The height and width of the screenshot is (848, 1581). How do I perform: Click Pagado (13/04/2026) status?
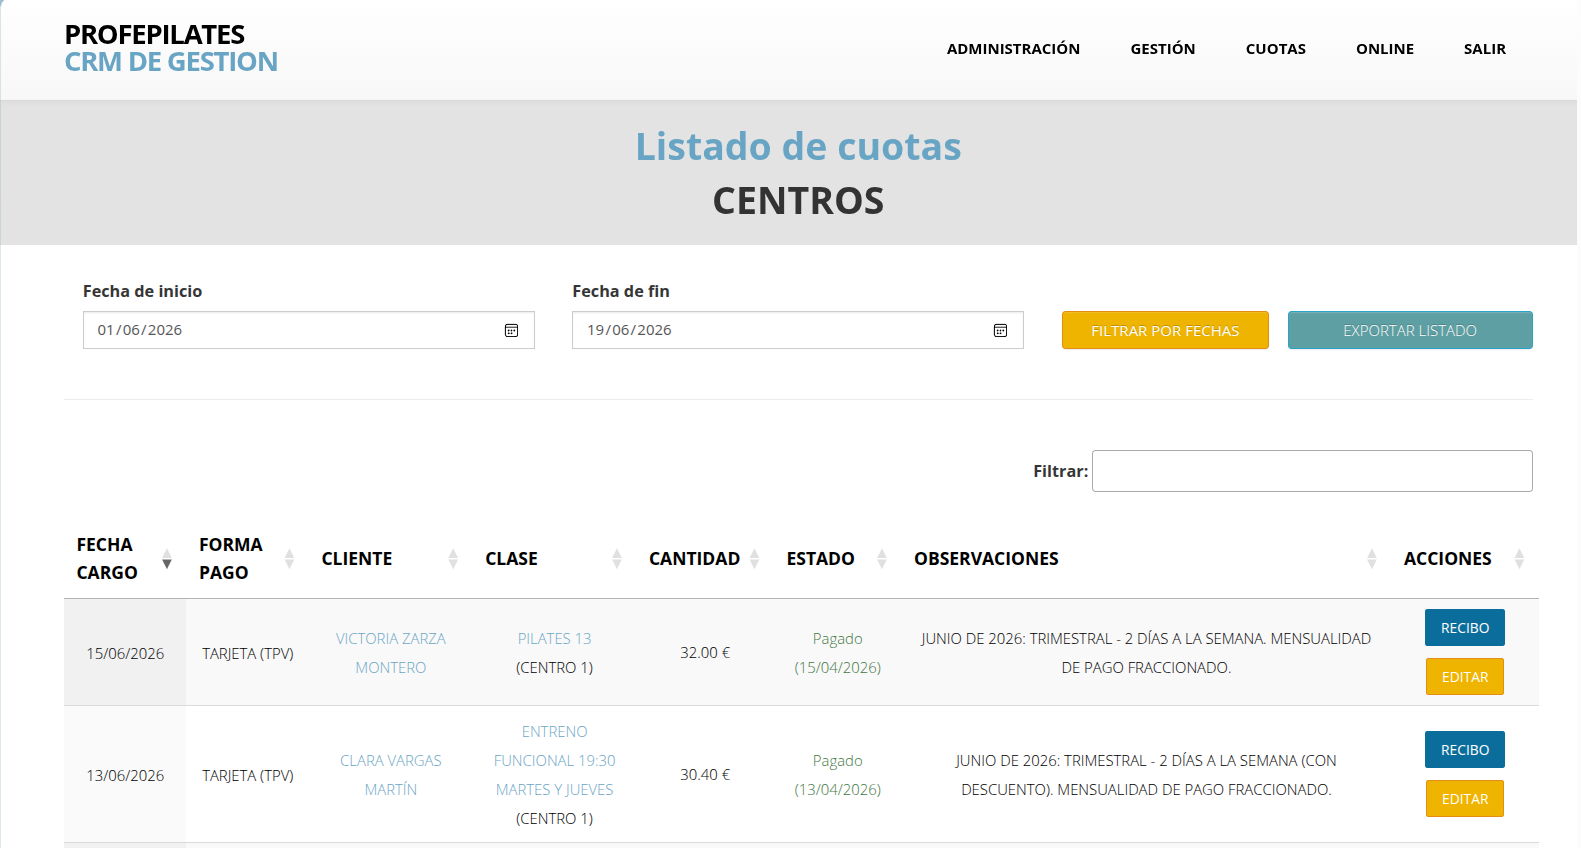click(838, 775)
